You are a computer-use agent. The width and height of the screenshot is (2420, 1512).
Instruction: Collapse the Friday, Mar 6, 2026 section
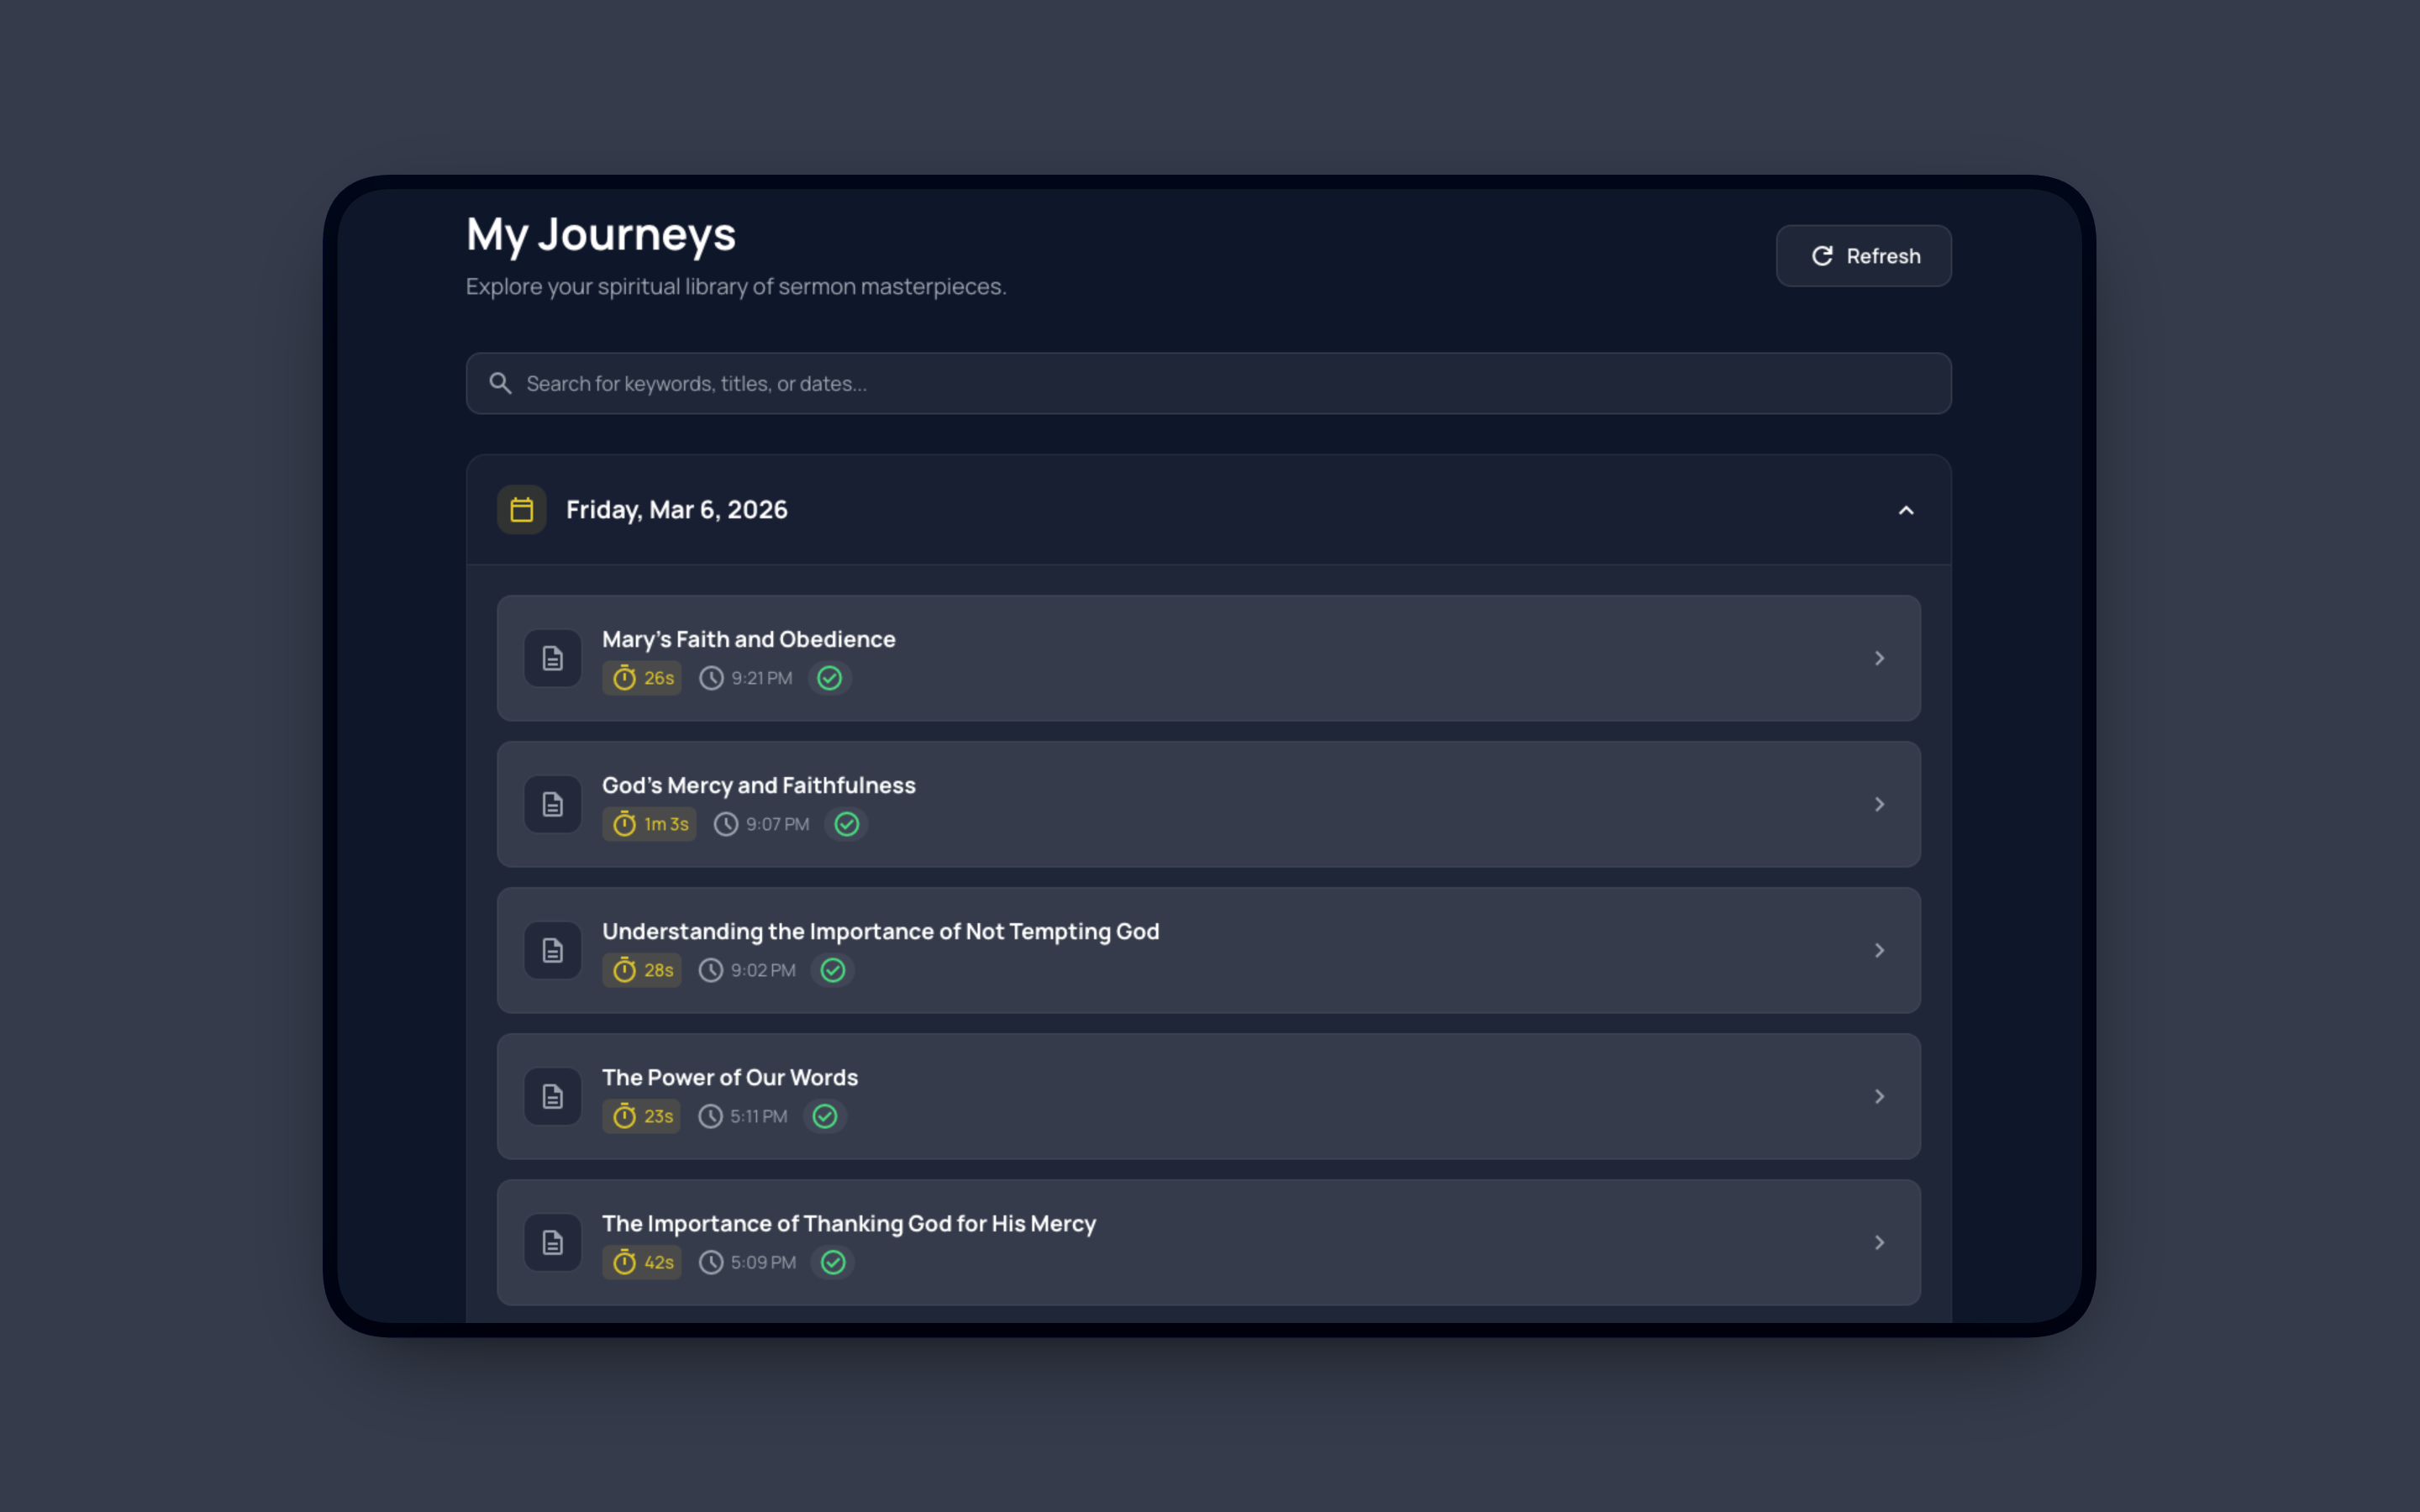[1905, 510]
